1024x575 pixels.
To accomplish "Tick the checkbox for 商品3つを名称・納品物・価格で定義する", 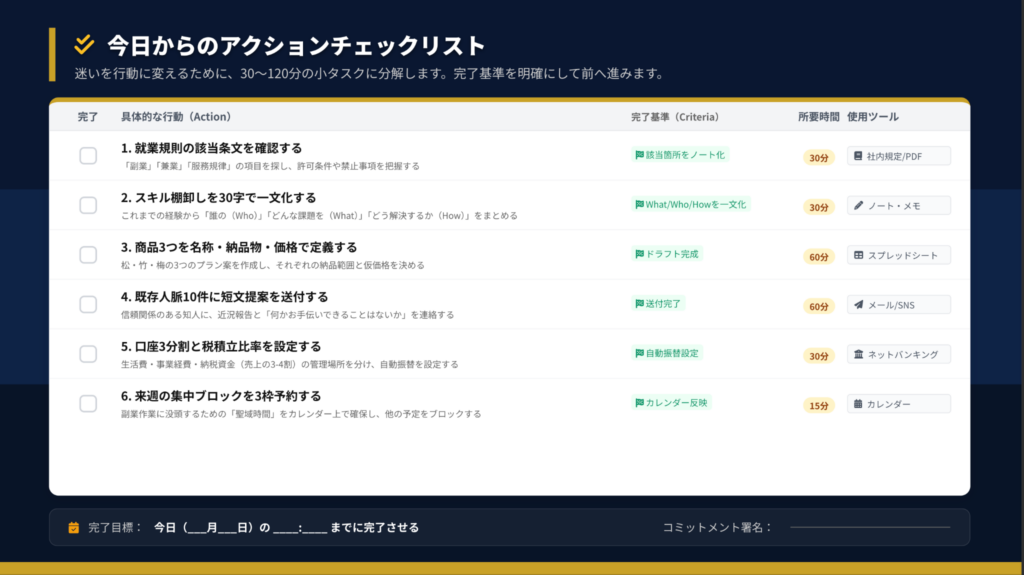I will 88,255.
